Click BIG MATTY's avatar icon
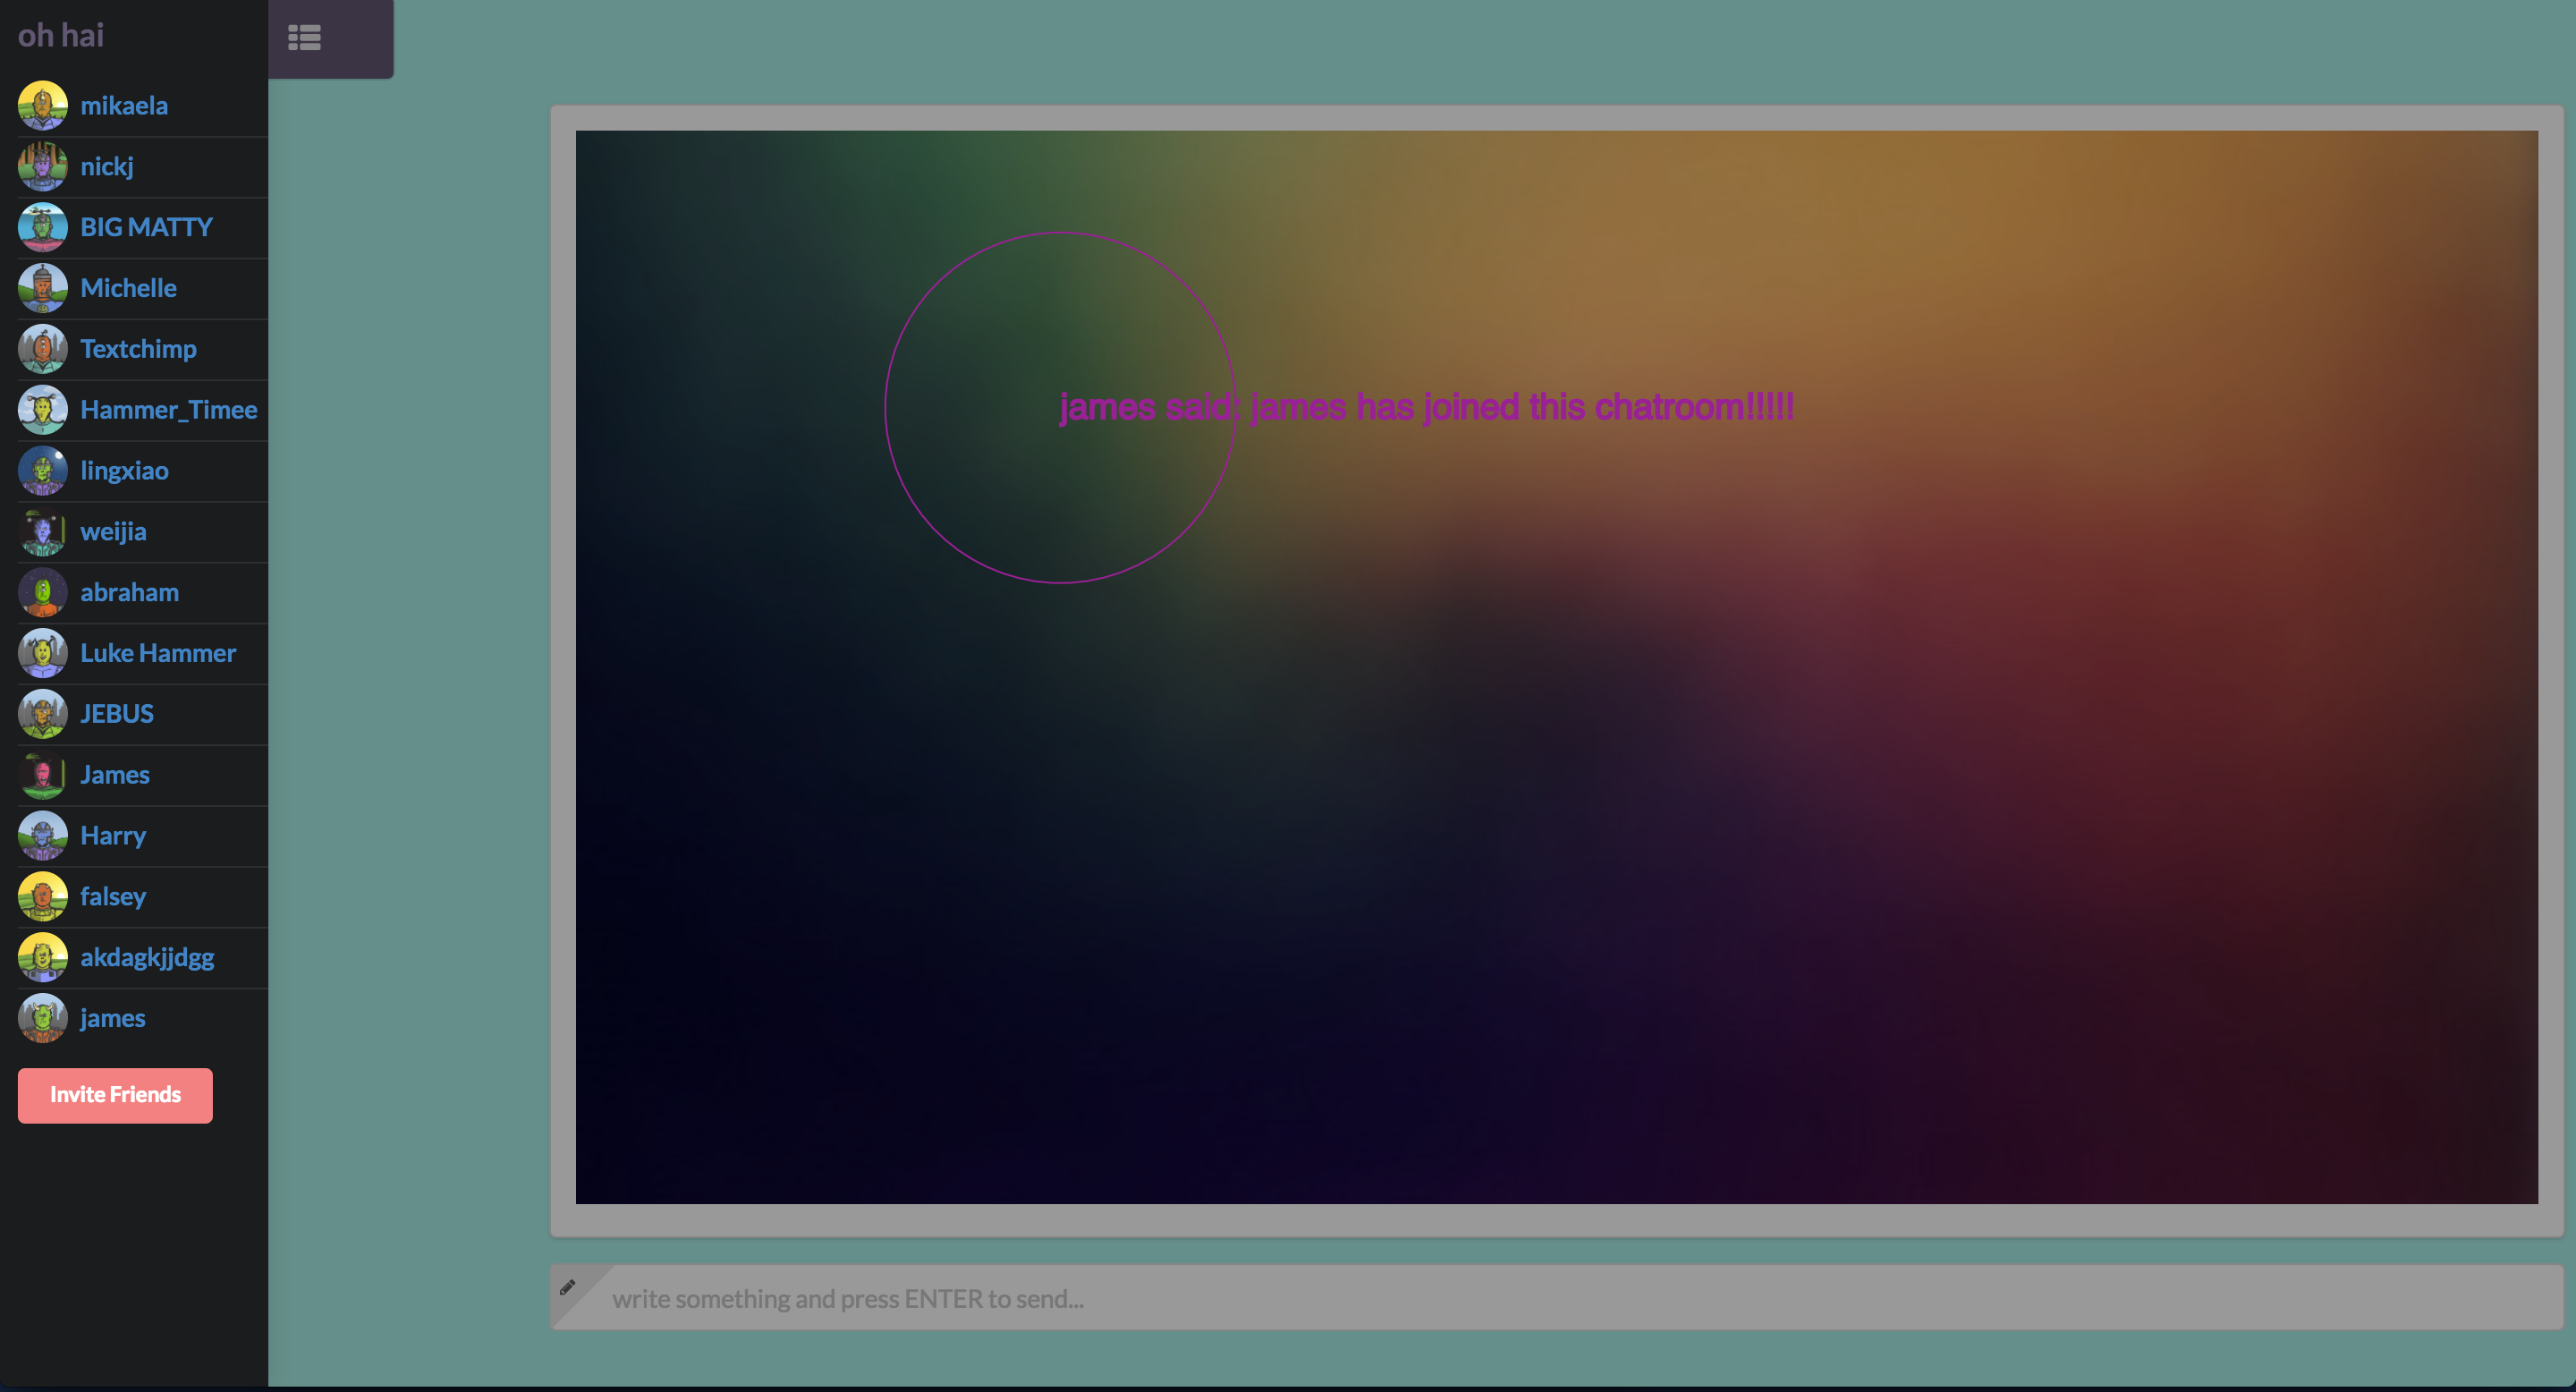Screen dimensions: 2576x1392 point(42,227)
